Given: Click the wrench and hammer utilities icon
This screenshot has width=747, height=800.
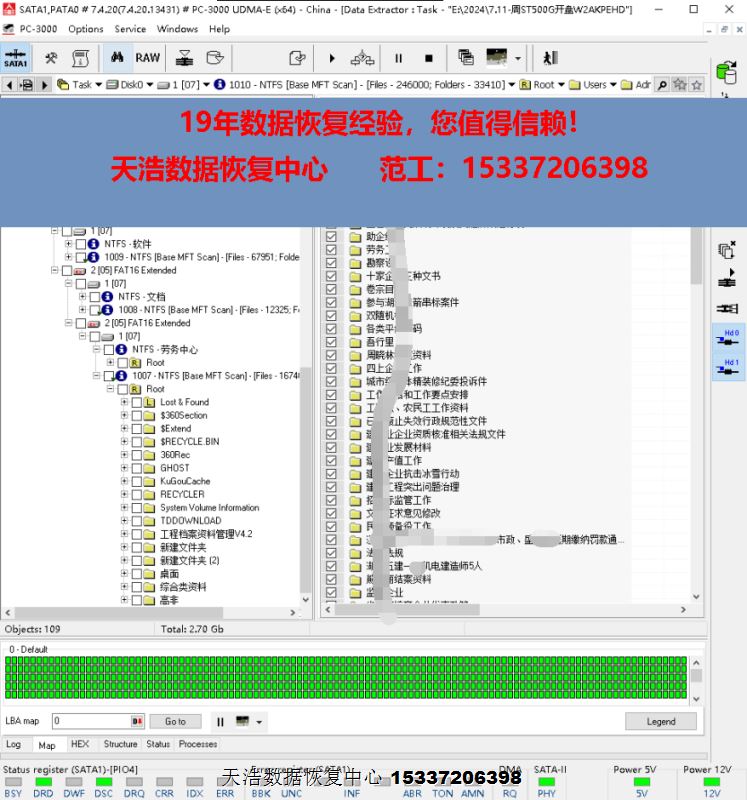Looking at the screenshot, I should pyautogui.click(x=50, y=58).
